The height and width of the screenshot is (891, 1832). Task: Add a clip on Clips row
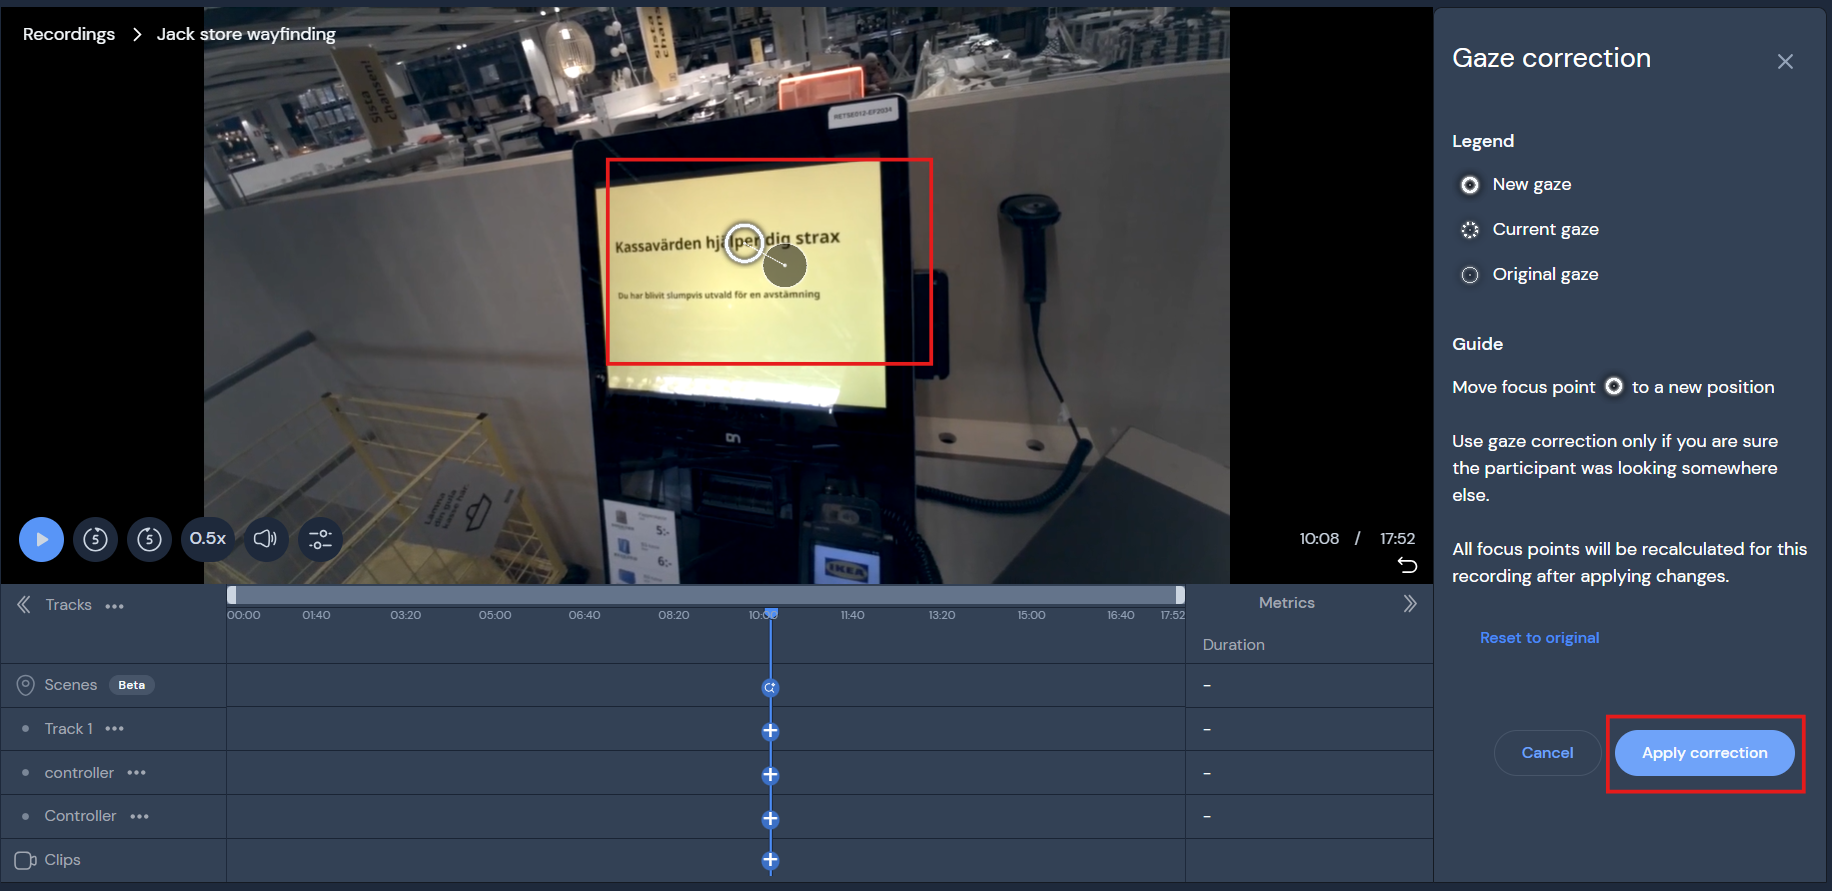click(770, 860)
